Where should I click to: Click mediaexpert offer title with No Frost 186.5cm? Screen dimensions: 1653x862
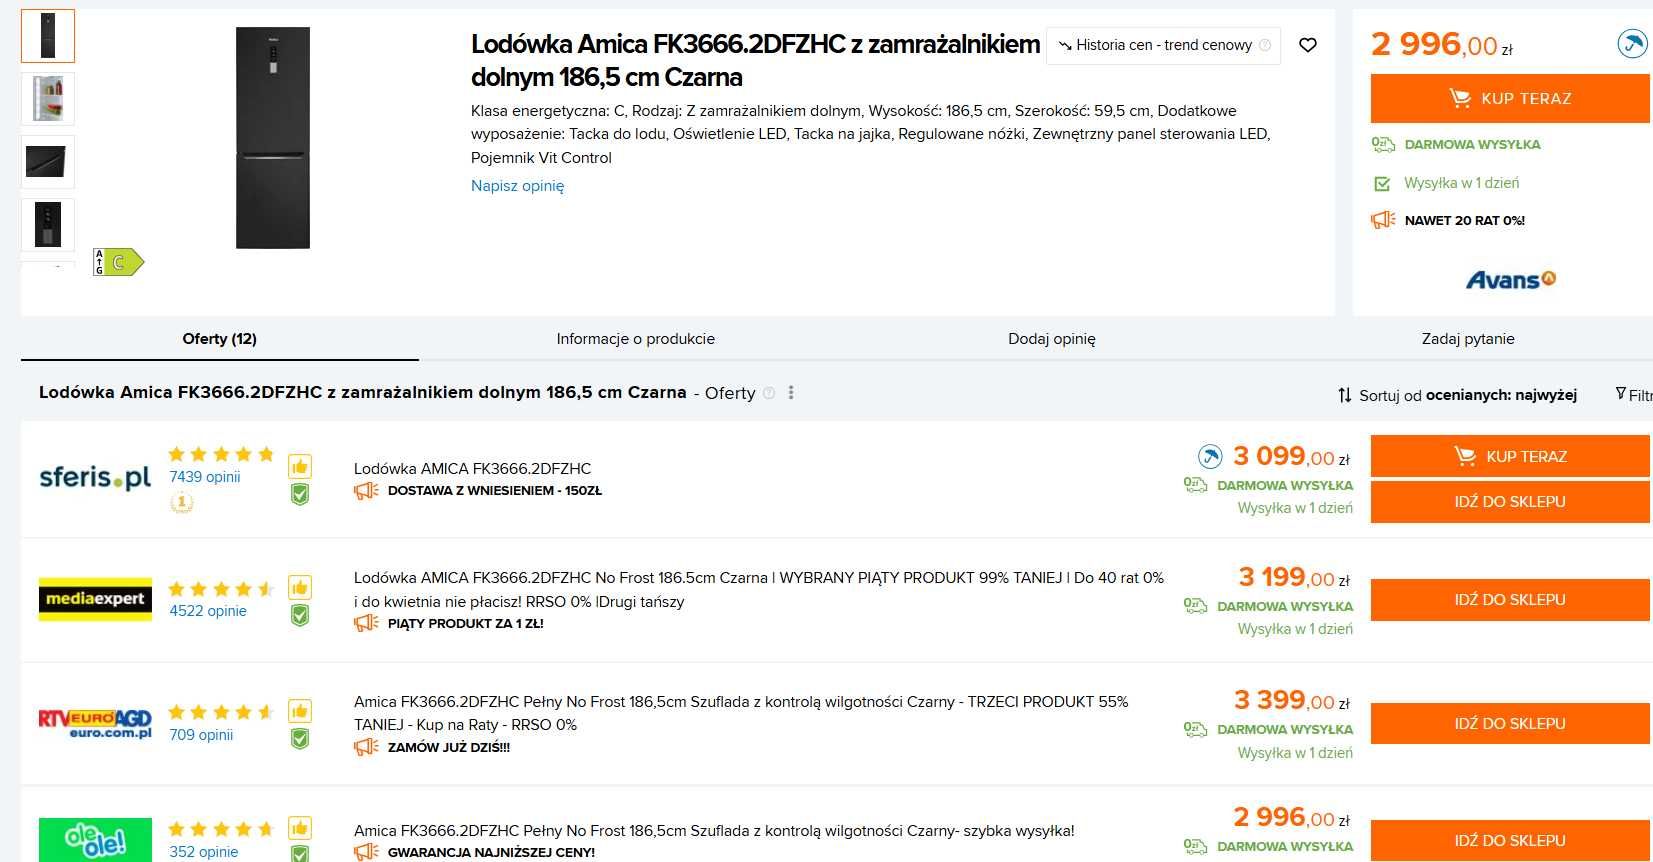click(x=759, y=590)
